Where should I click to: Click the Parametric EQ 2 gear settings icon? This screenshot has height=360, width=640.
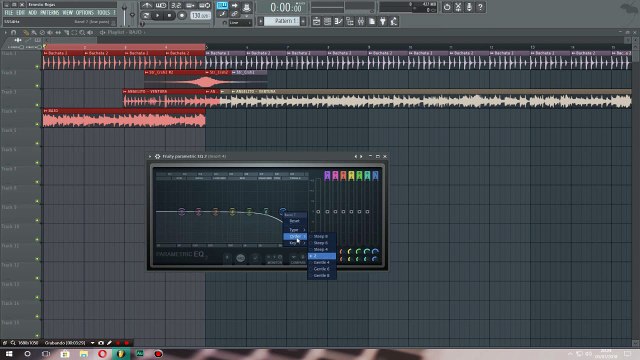158,156
